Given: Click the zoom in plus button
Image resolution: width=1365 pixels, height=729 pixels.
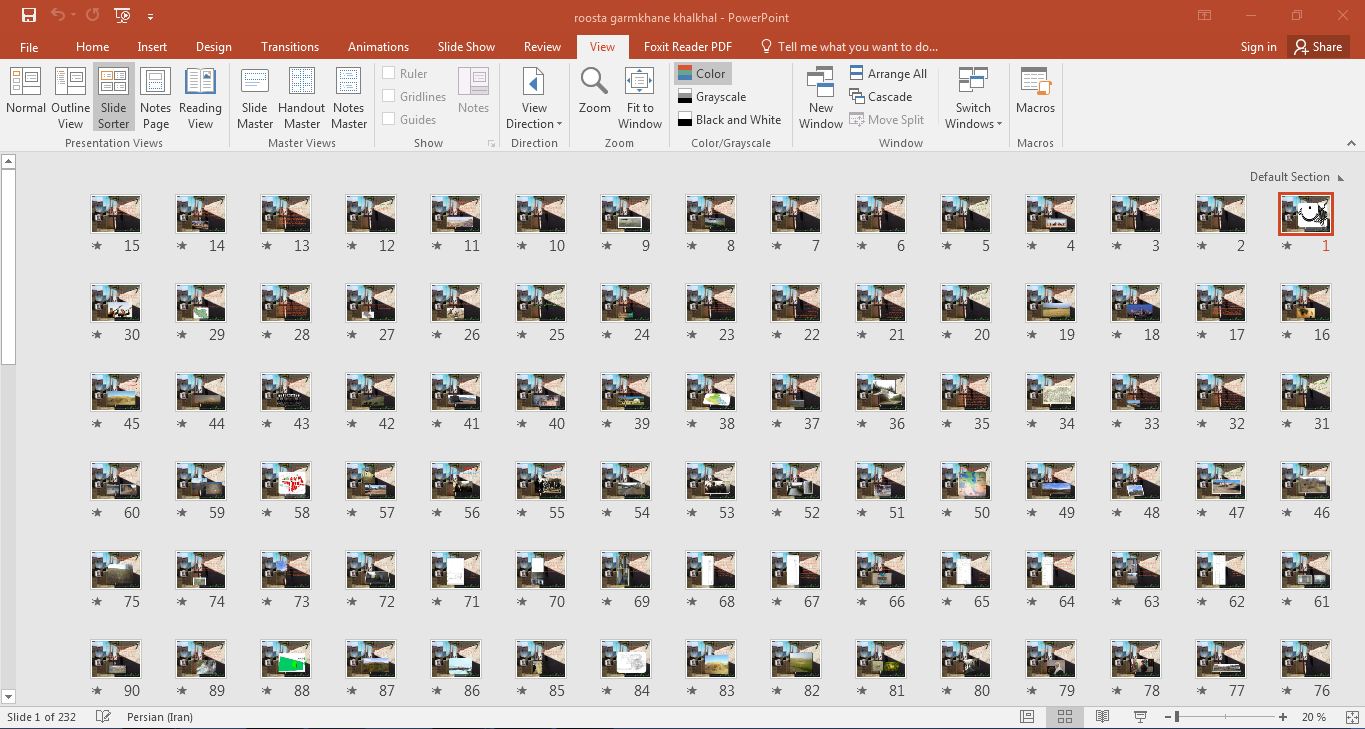Looking at the screenshot, I should pyautogui.click(x=1283, y=717).
